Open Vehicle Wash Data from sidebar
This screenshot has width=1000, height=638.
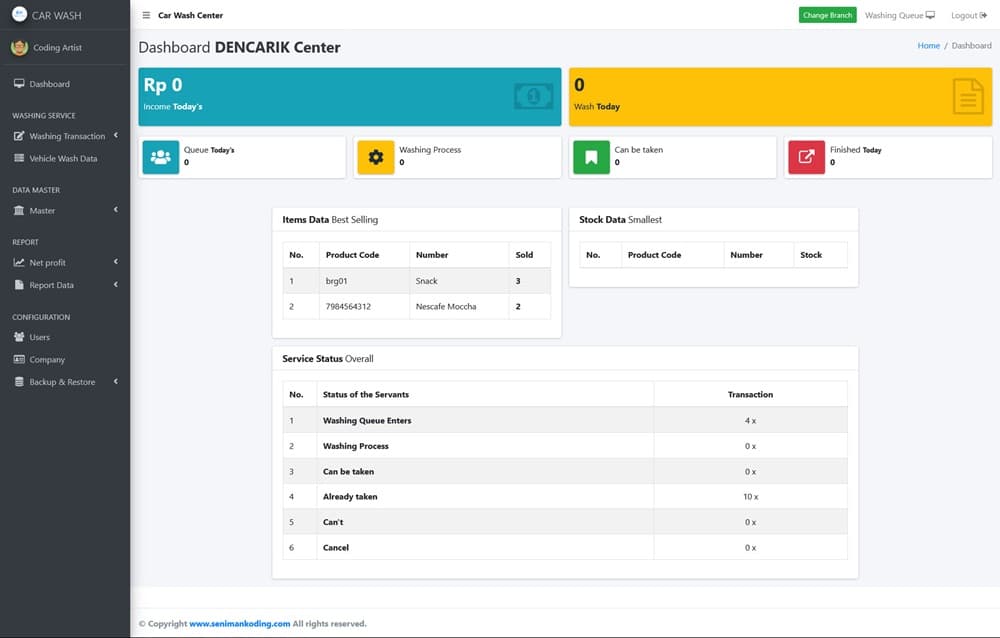pyautogui.click(x=63, y=158)
